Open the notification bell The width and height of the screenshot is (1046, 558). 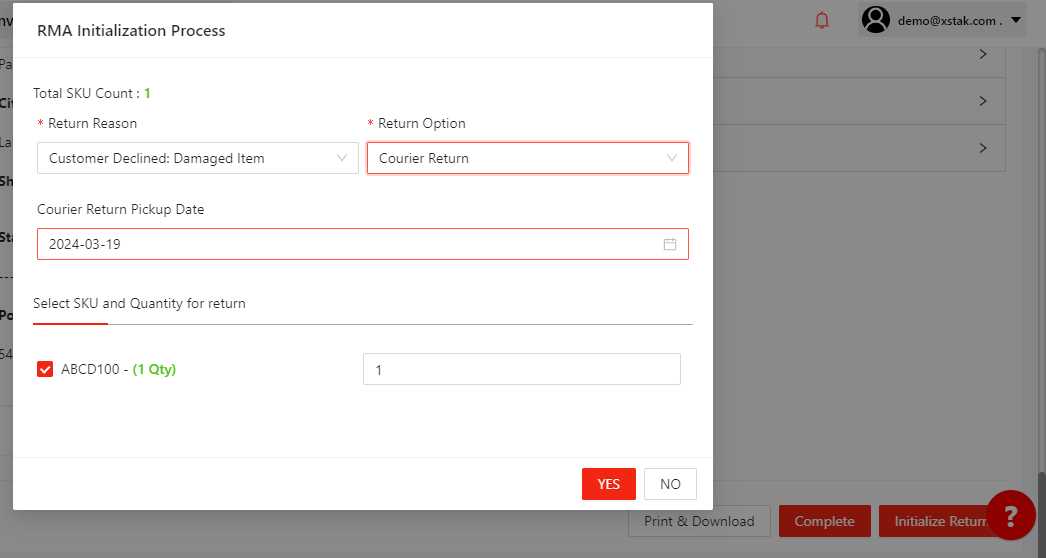[822, 20]
